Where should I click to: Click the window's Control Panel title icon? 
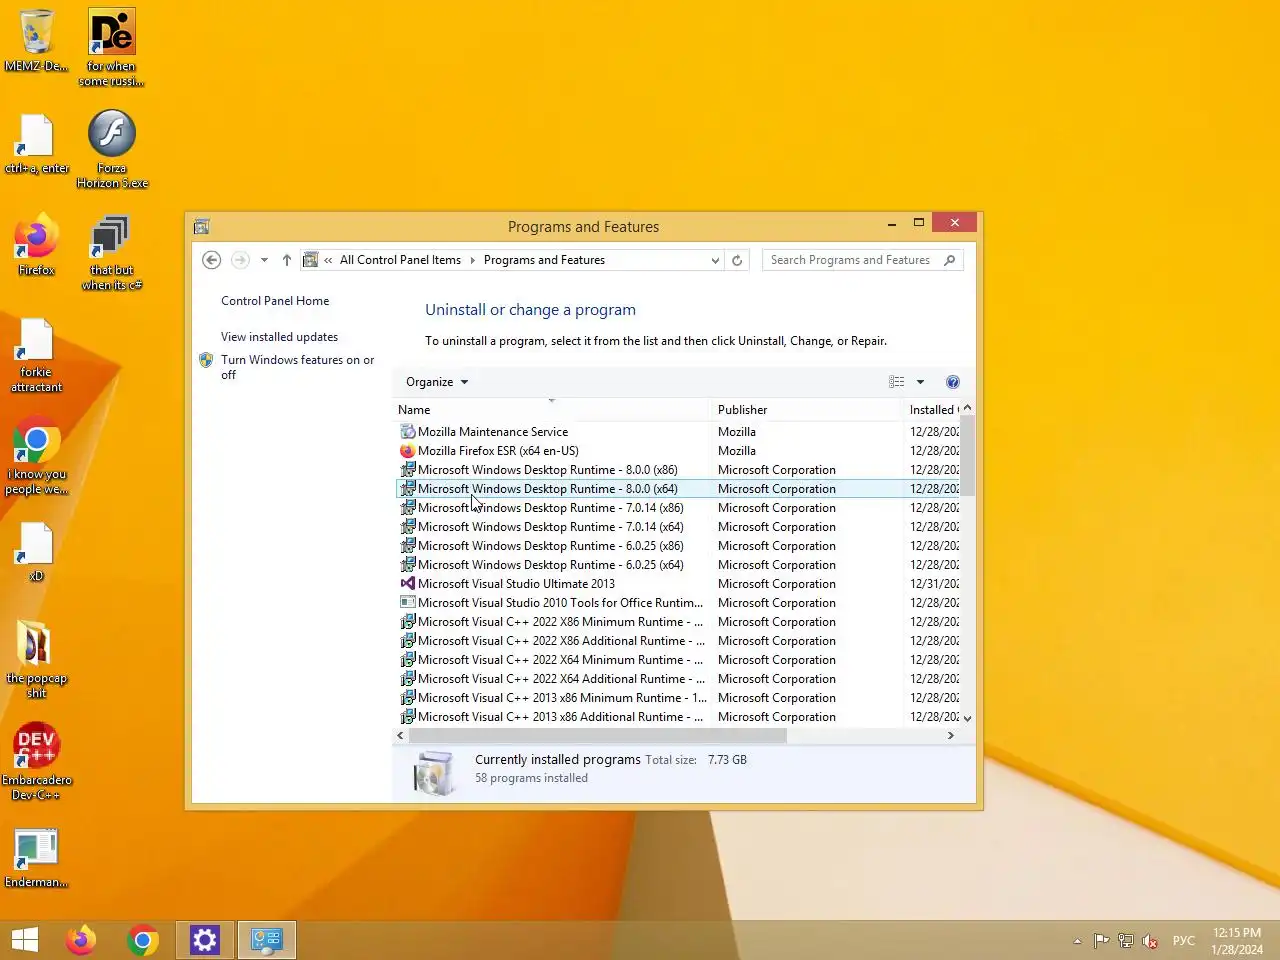point(201,227)
